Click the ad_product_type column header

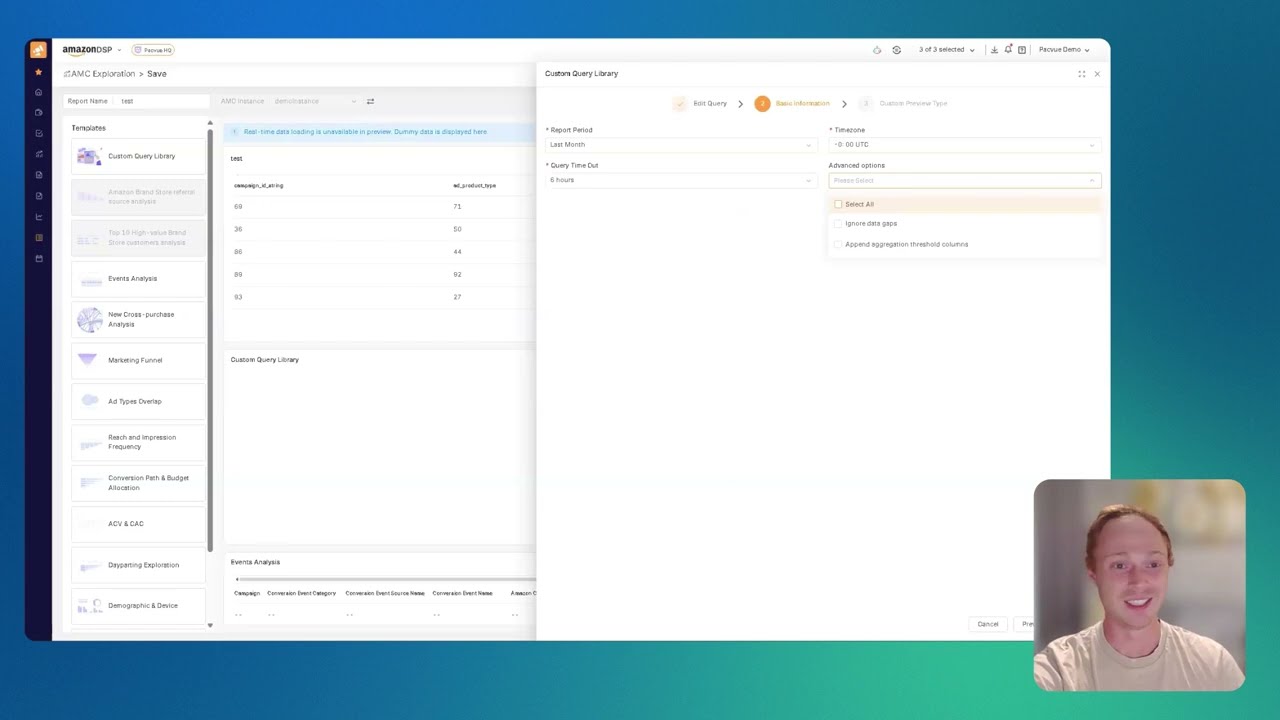coord(474,186)
